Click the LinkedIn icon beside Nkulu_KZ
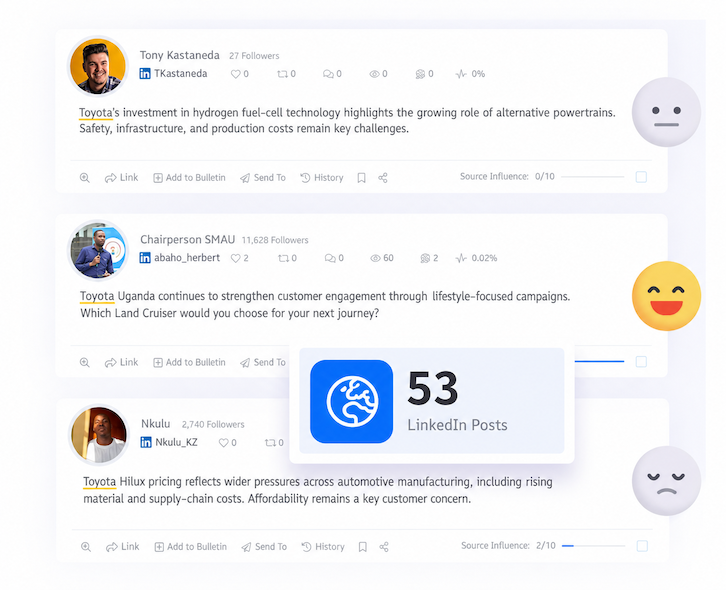 [x=146, y=442]
